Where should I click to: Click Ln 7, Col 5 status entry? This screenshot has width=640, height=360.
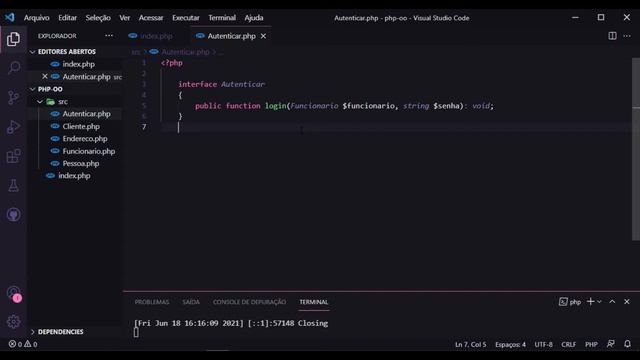tap(471, 344)
